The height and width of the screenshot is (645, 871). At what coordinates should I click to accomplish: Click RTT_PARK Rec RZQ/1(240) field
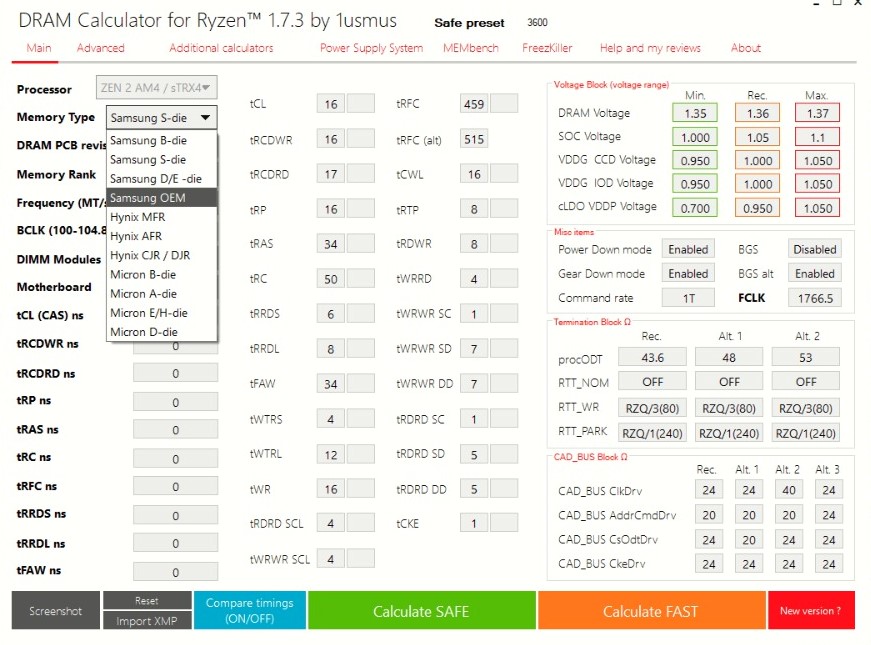tap(652, 433)
